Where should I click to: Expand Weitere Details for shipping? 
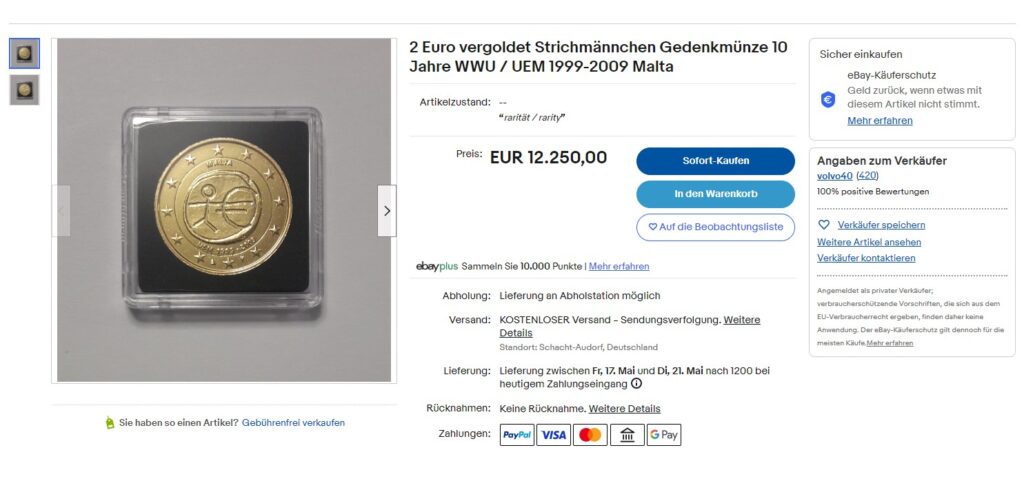pyautogui.click(x=630, y=327)
